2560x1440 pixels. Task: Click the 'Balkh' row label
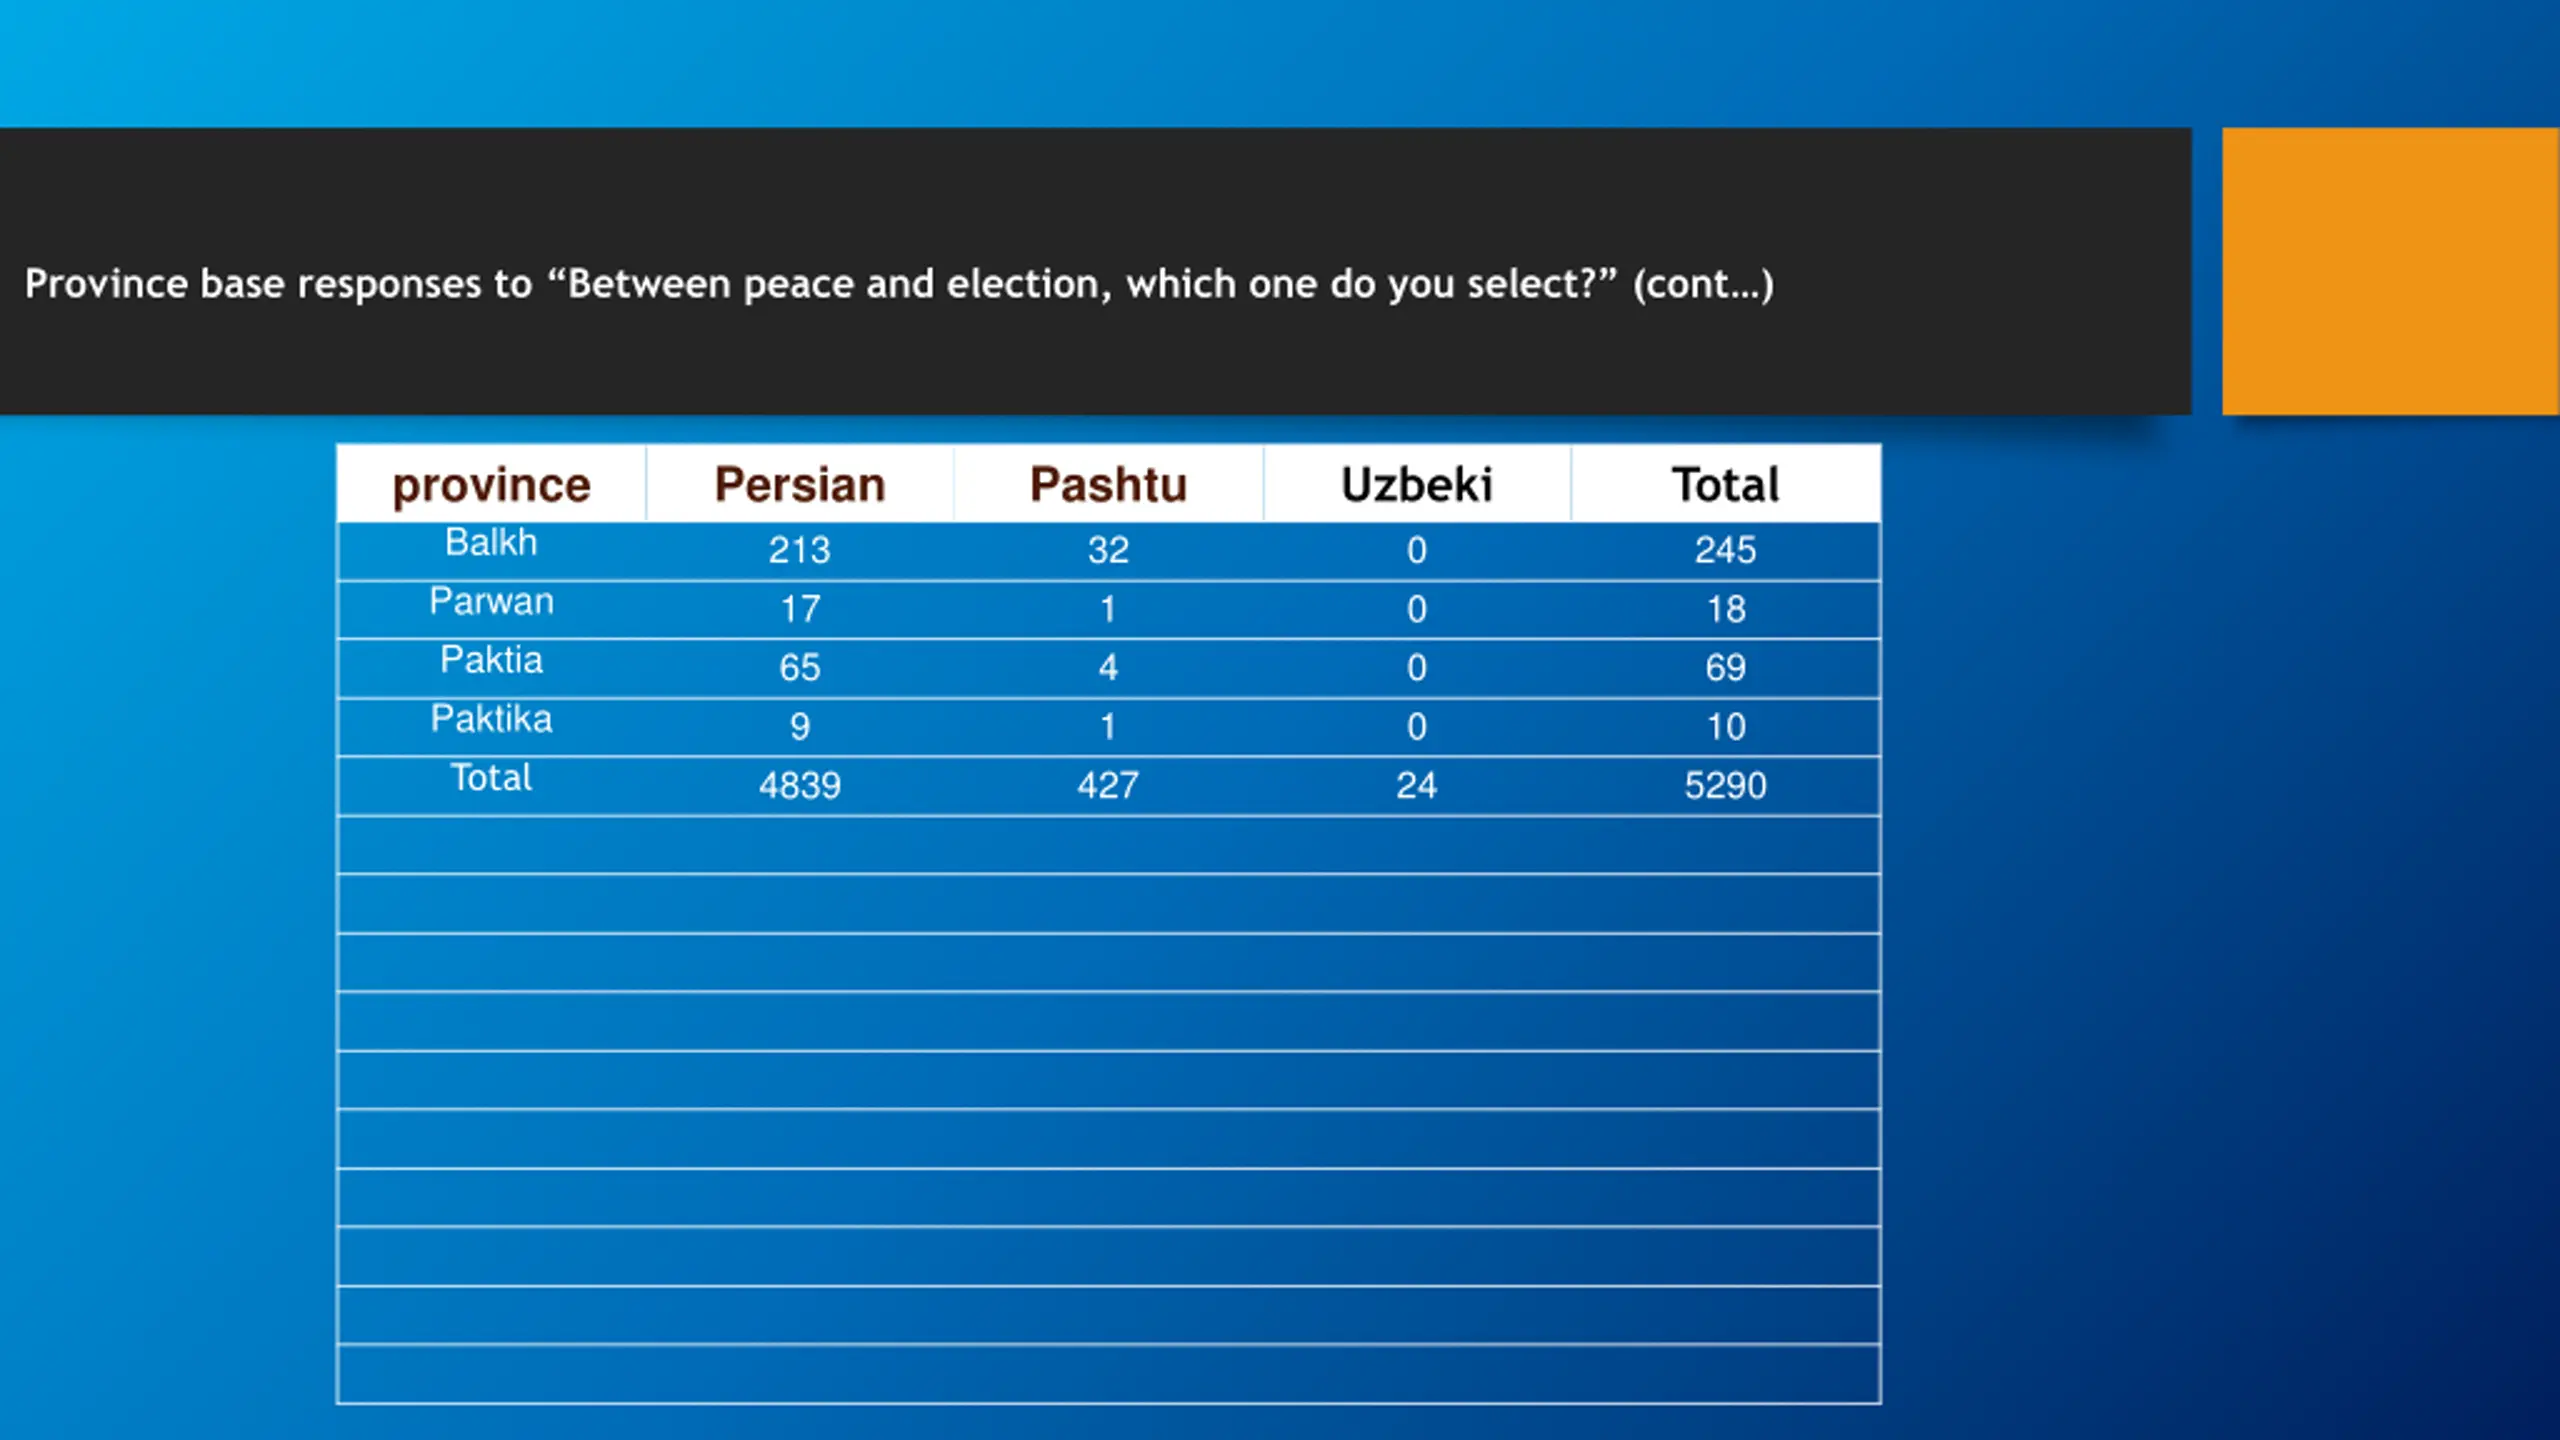(491, 542)
